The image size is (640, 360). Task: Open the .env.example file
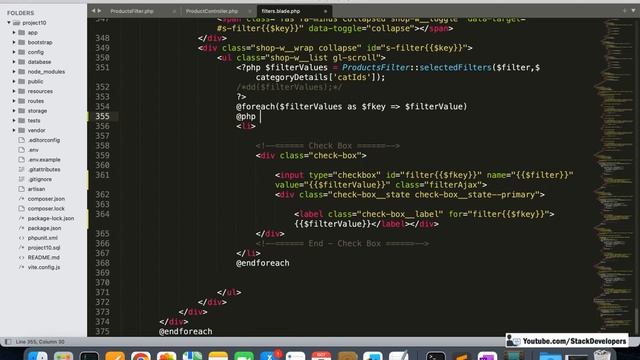tap(44, 160)
